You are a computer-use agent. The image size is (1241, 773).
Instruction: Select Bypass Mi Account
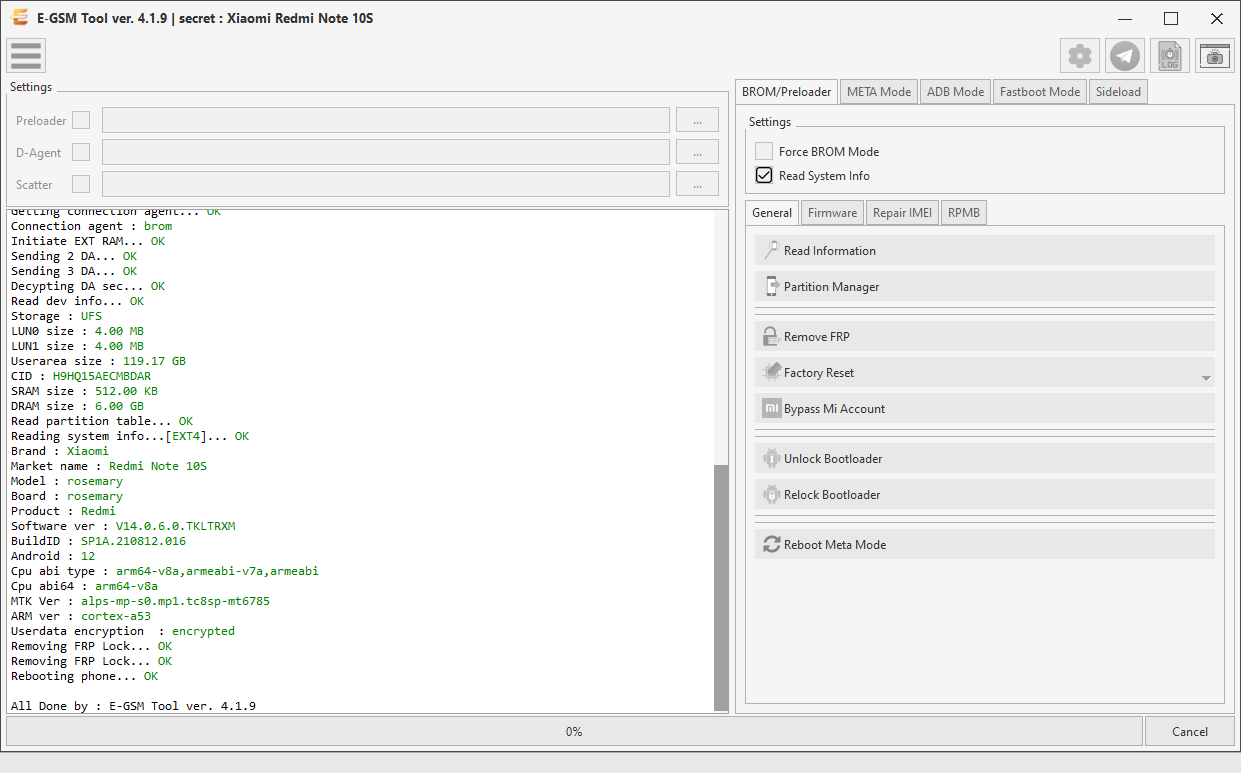[985, 409]
